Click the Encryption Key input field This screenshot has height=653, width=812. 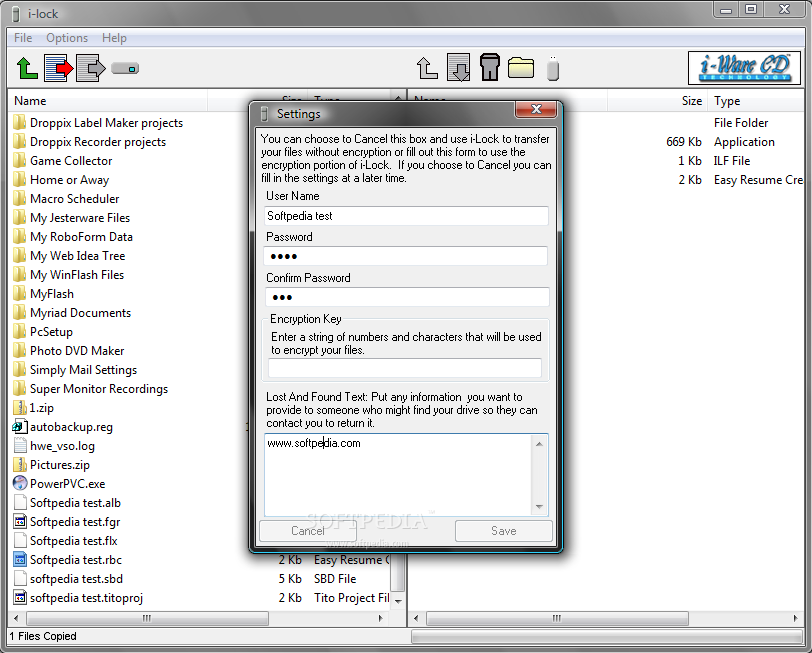coord(405,368)
